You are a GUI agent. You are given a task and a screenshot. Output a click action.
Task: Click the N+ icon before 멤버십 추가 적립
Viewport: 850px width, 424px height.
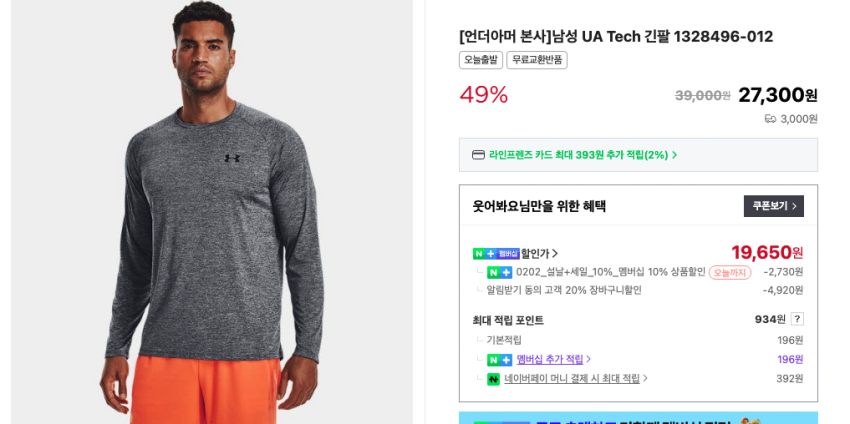tap(499, 360)
